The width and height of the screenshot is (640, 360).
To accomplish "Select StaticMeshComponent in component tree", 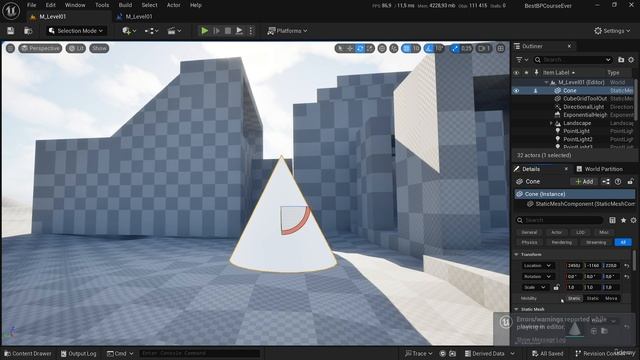I will pos(580,204).
